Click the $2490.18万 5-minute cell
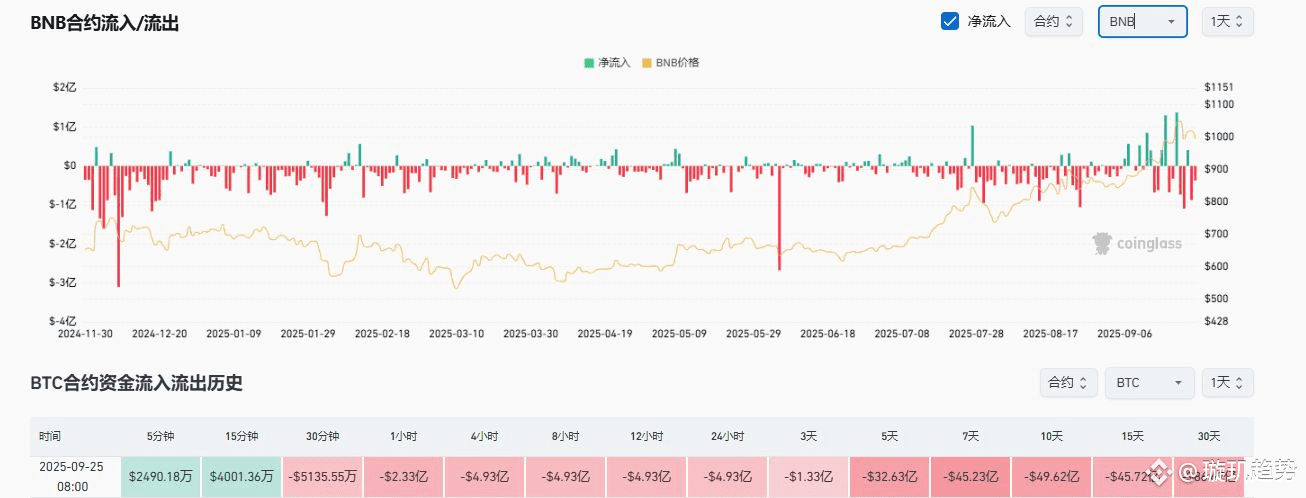 161,475
